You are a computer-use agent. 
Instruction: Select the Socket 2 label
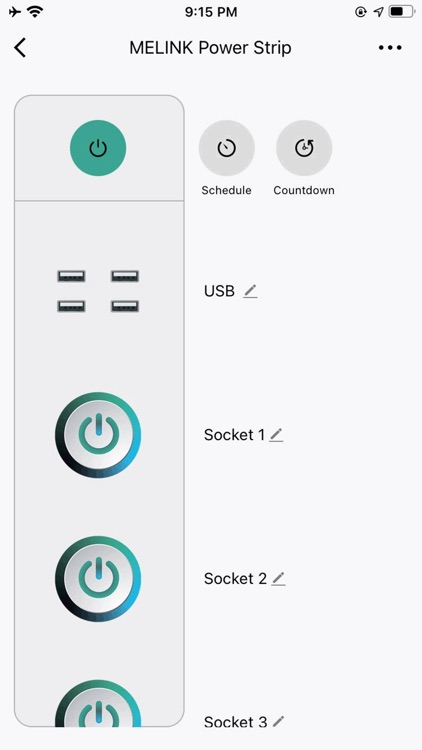235,579
